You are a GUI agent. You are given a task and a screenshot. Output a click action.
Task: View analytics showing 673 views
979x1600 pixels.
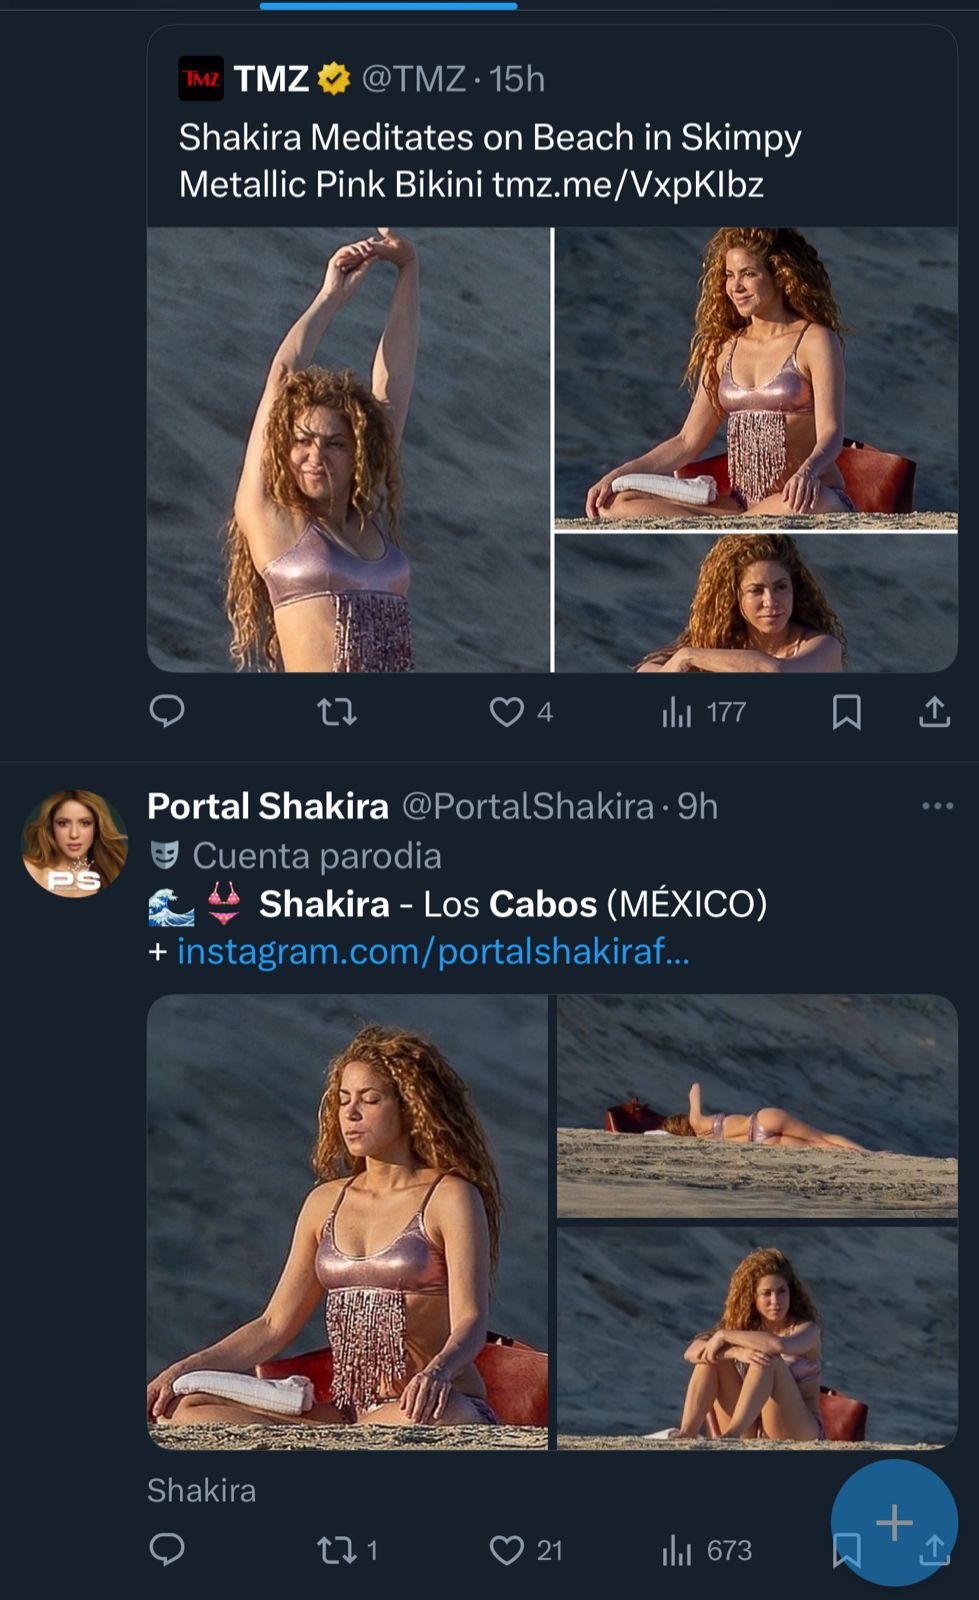click(x=706, y=1550)
